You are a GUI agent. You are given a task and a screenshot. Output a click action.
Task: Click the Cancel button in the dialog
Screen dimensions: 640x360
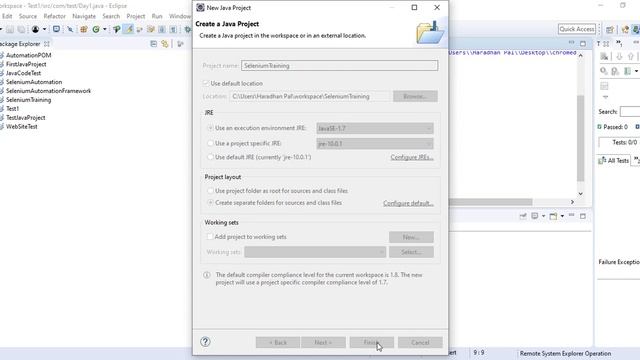[420, 342]
